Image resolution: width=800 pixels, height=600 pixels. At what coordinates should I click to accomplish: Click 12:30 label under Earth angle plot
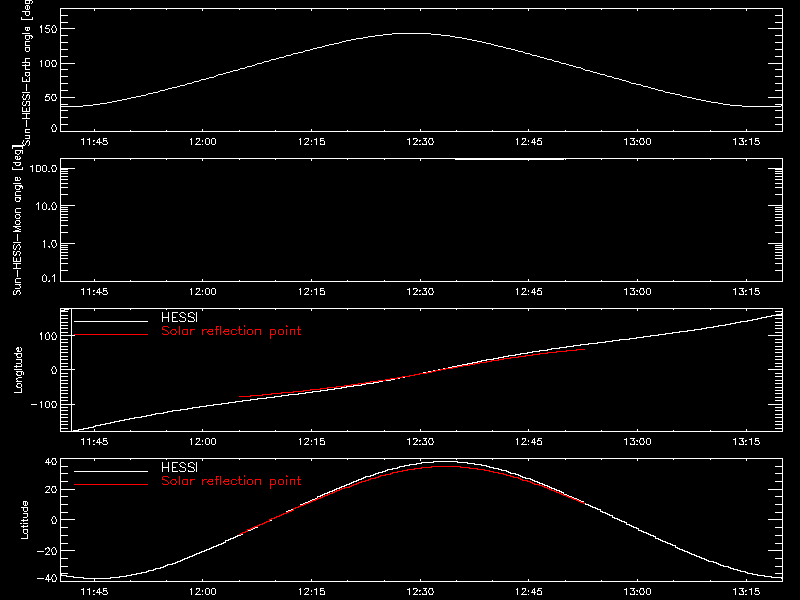(x=420, y=142)
